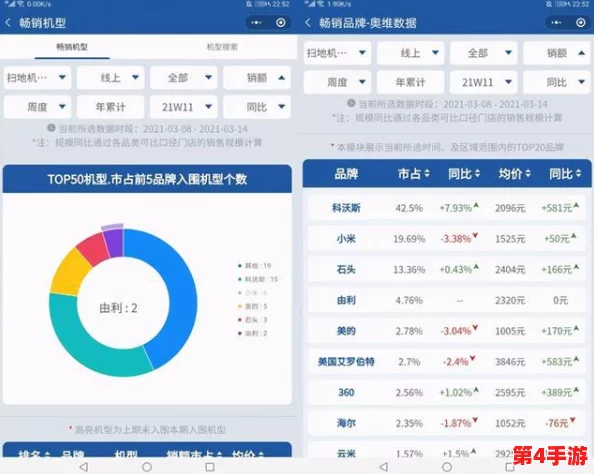Screen dimensions: 594x474
Task: Open the 海尔 brand row
Action: click(447, 423)
